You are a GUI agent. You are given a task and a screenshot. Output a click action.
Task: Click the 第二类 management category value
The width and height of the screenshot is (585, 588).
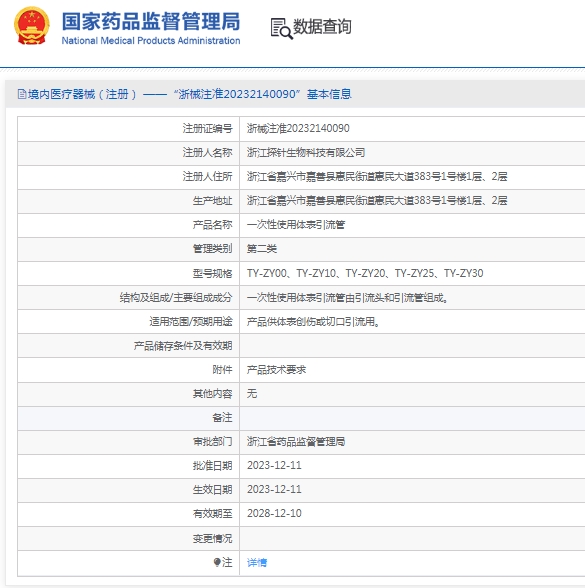point(262,249)
